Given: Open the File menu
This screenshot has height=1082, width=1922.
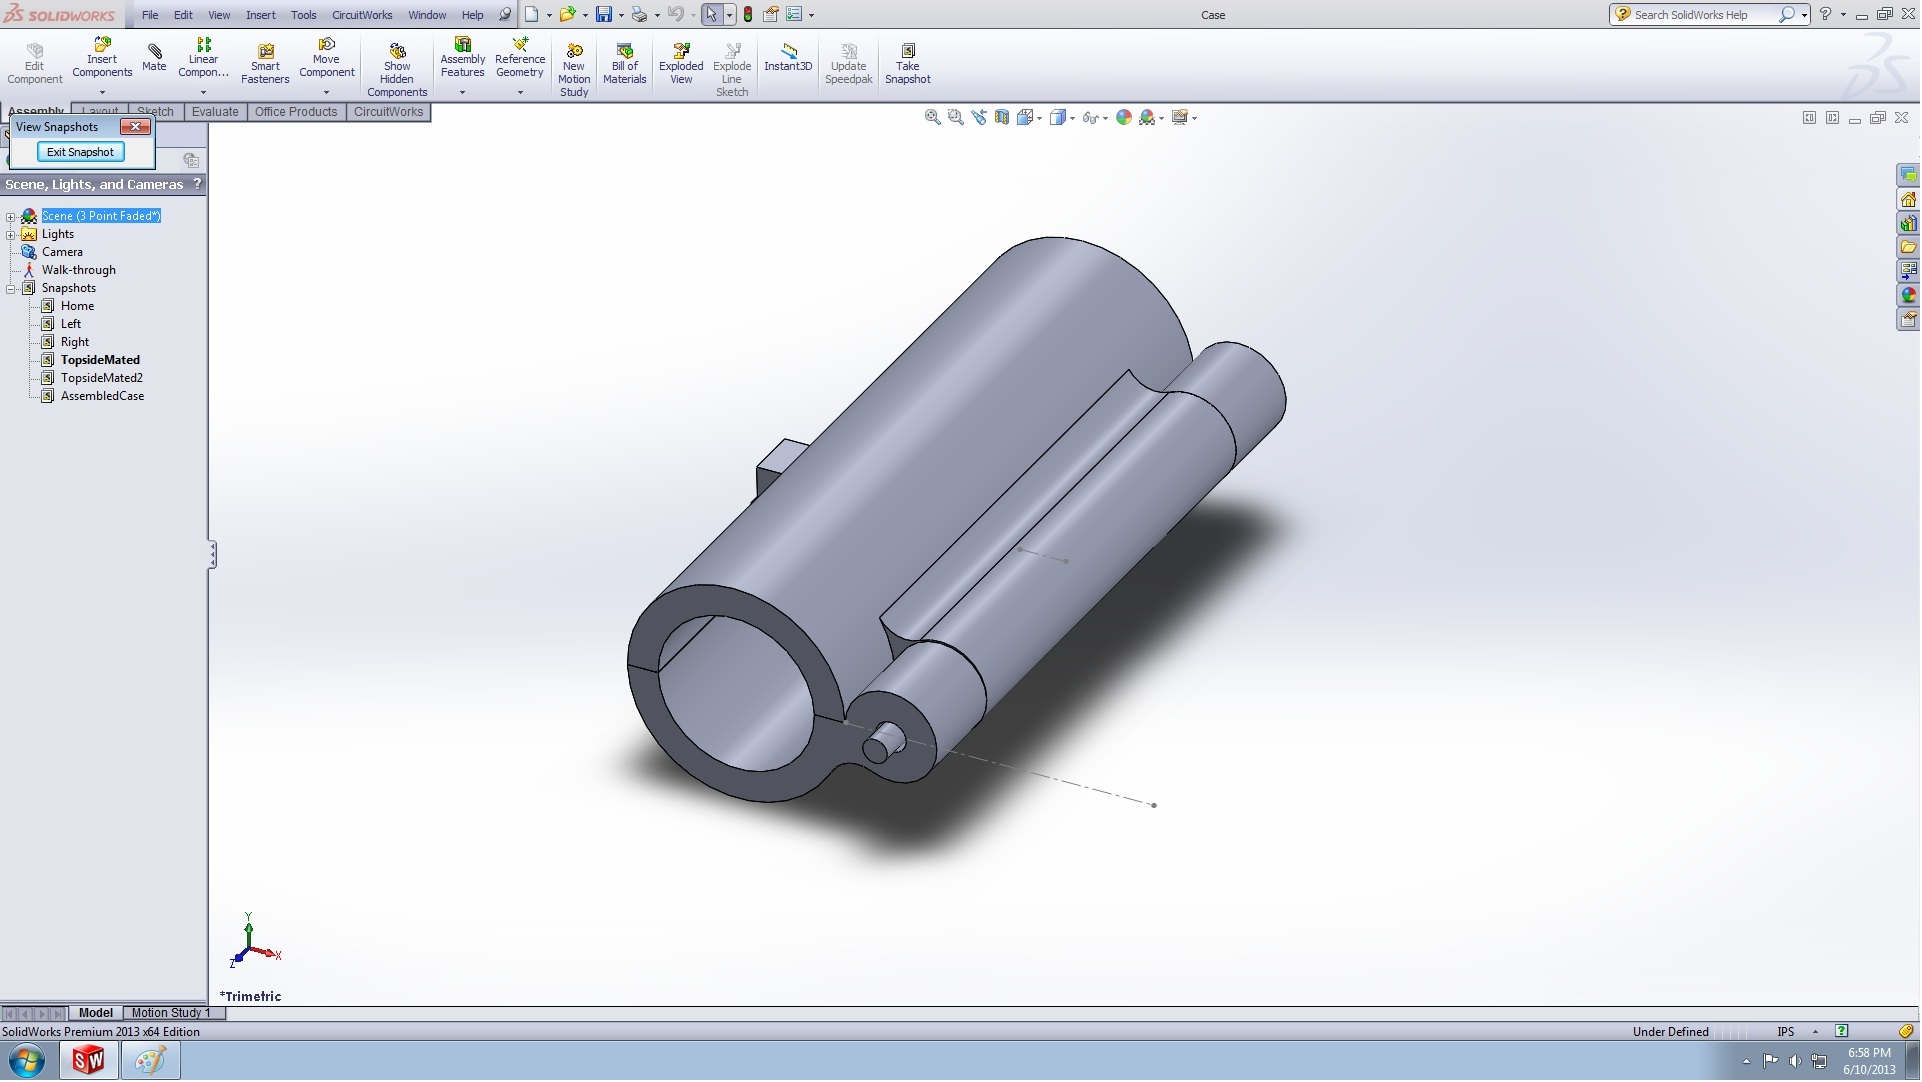Looking at the screenshot, I should pyautogui.click(x=150, y=15).
